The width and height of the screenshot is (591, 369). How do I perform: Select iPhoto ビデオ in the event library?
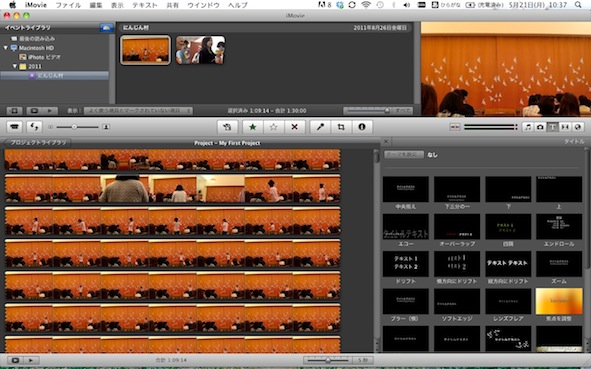[44, 57]
